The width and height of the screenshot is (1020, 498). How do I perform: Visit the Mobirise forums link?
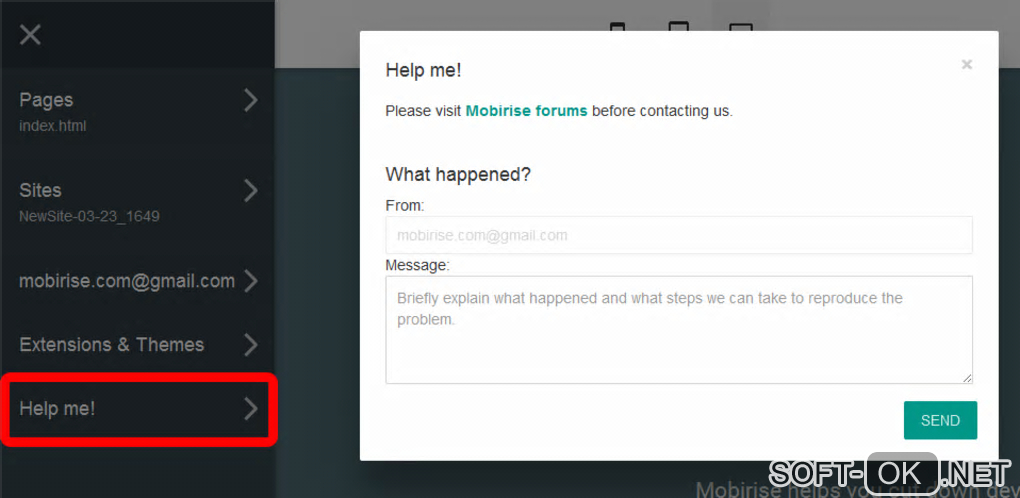526,111
